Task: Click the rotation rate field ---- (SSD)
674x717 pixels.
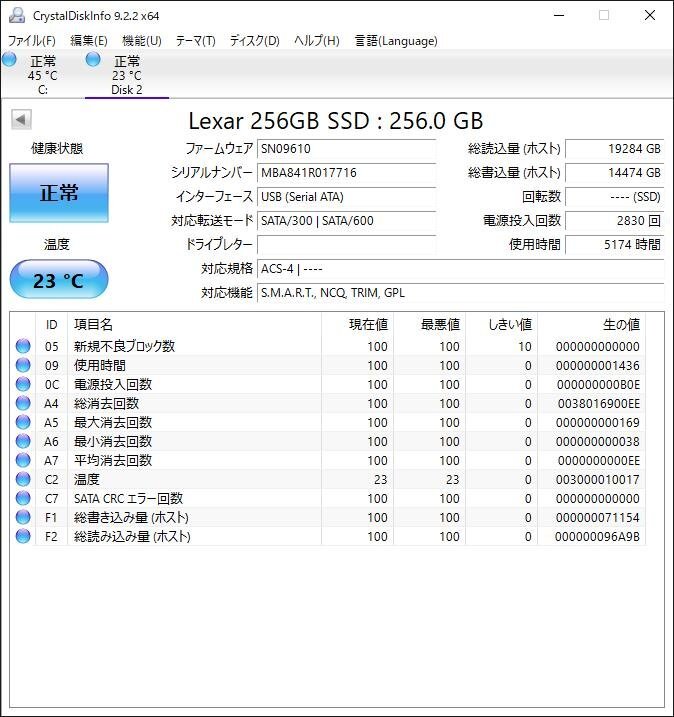Action: (x=615, y=197)
